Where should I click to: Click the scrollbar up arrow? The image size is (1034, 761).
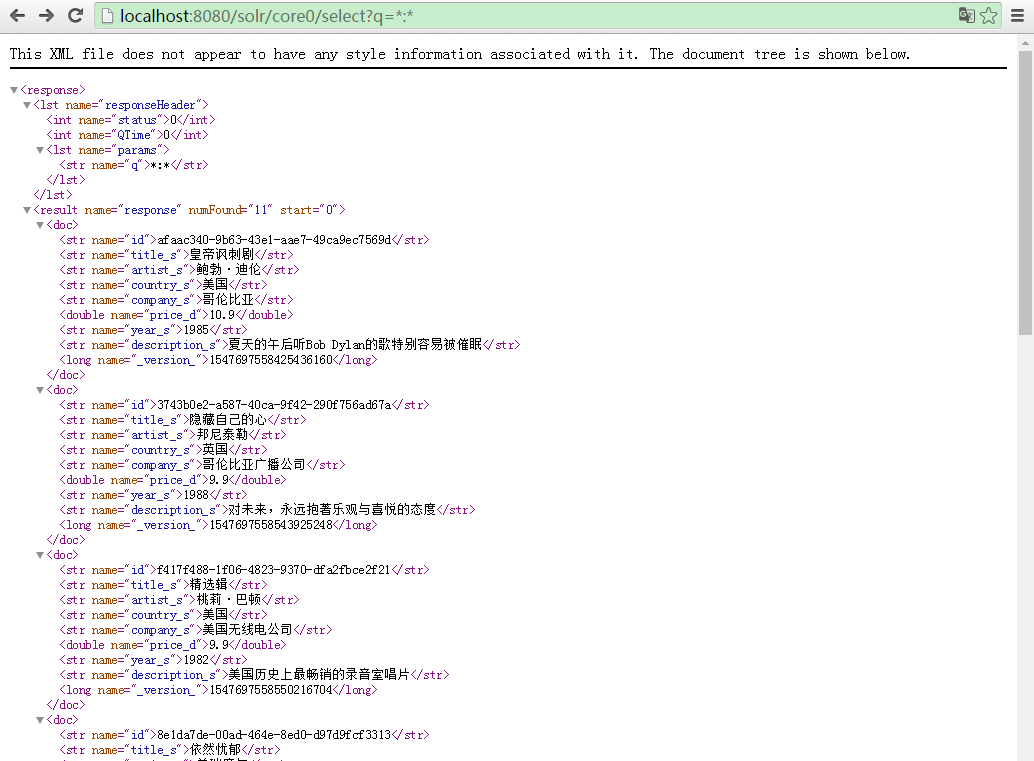point(1025,41)
